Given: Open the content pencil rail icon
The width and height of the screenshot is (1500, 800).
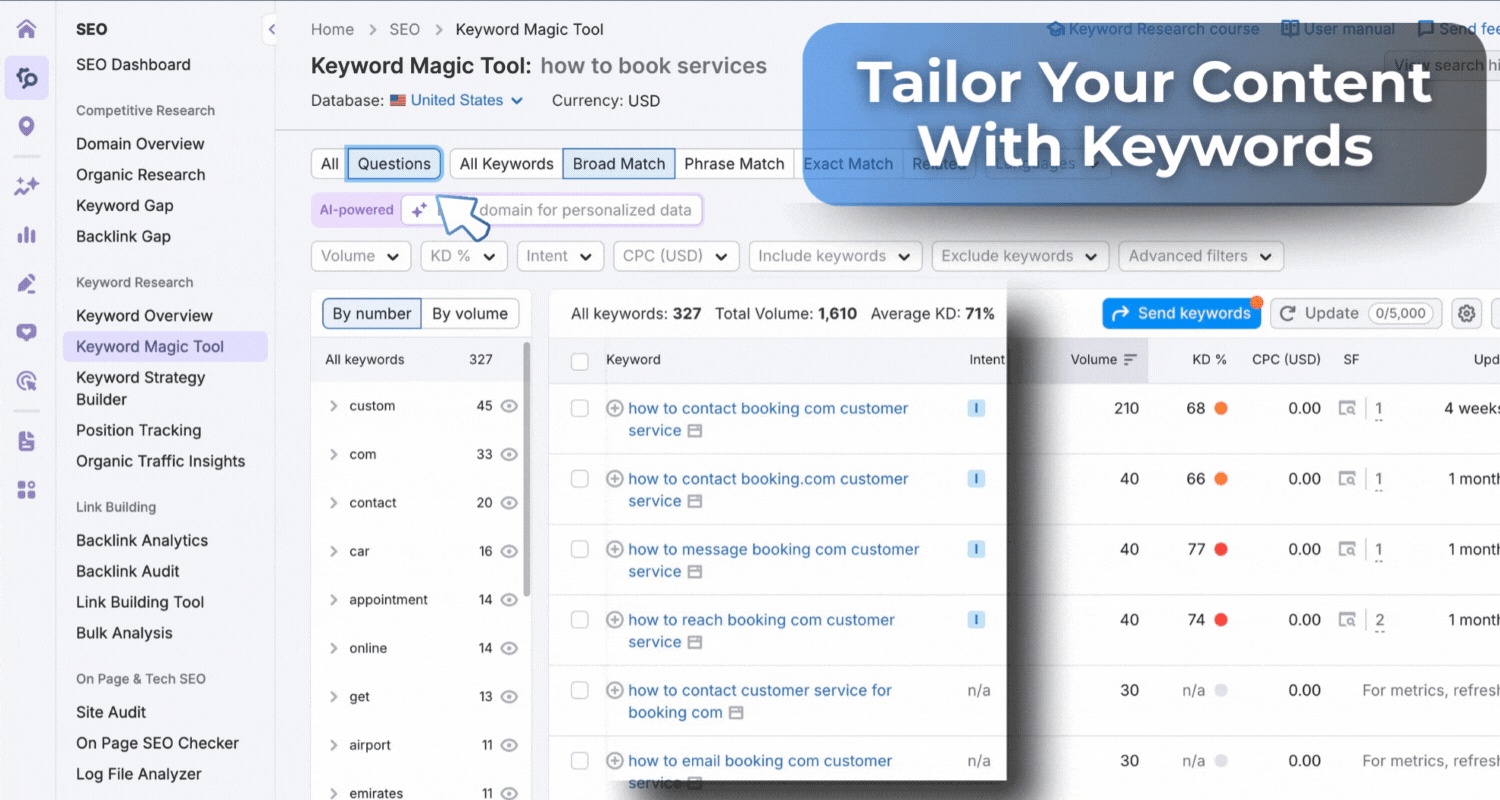Looking at the screenshot, I should point(26,284).
